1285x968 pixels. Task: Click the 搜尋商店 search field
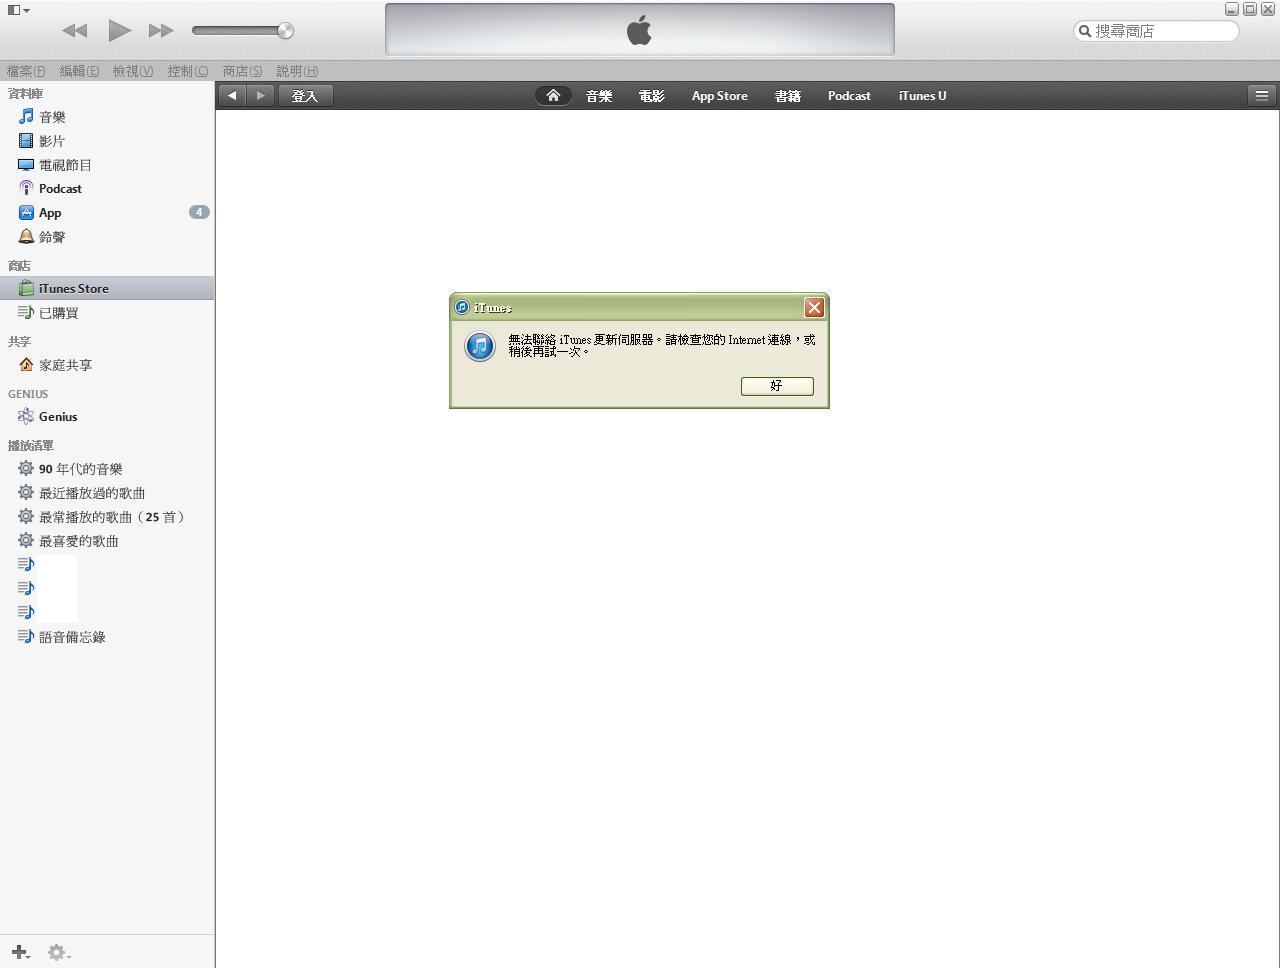pos(1156,31)
